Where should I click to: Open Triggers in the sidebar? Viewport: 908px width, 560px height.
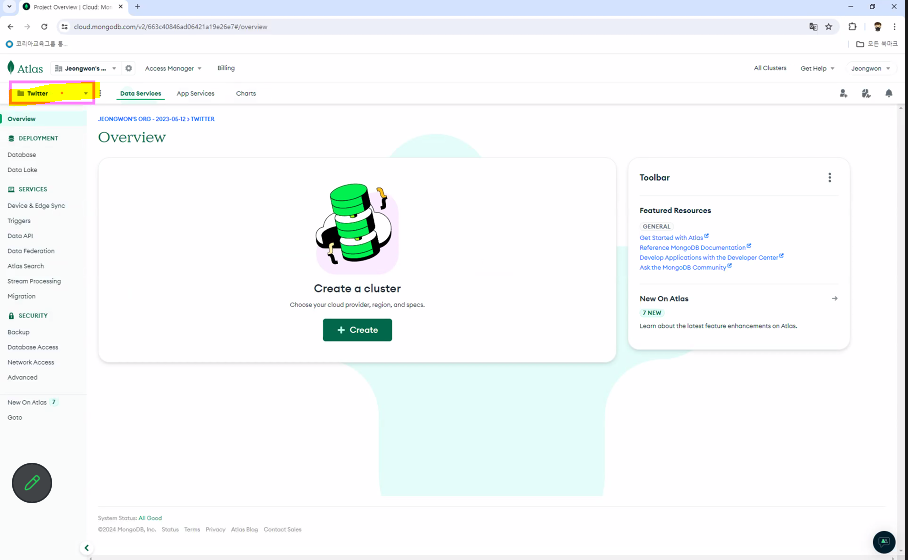19,221
